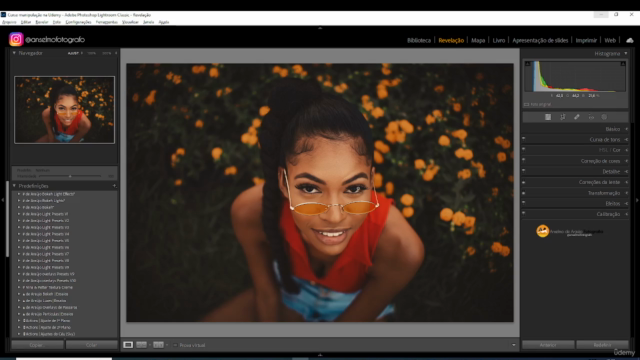Image resolution: width=640 pixels, height=360 pixels.
Task: Open the Imprimir module
Action: point(586,40)
